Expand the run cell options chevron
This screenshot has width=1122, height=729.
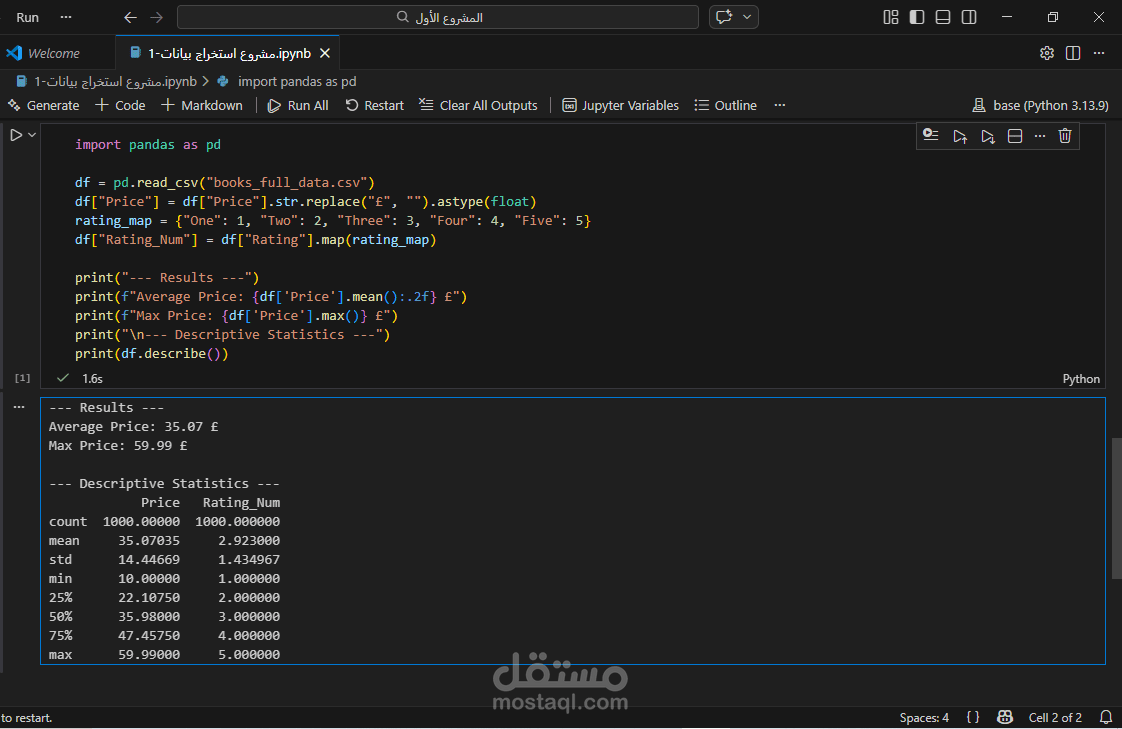point(32,134)
